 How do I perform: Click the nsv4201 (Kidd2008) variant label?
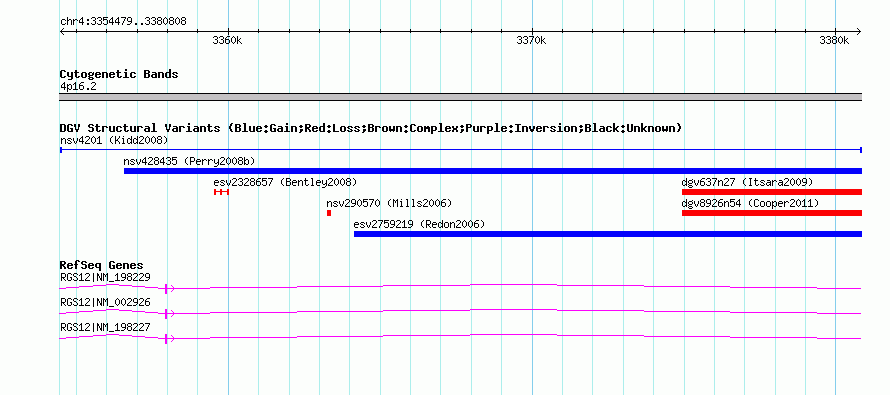(114, 140)
